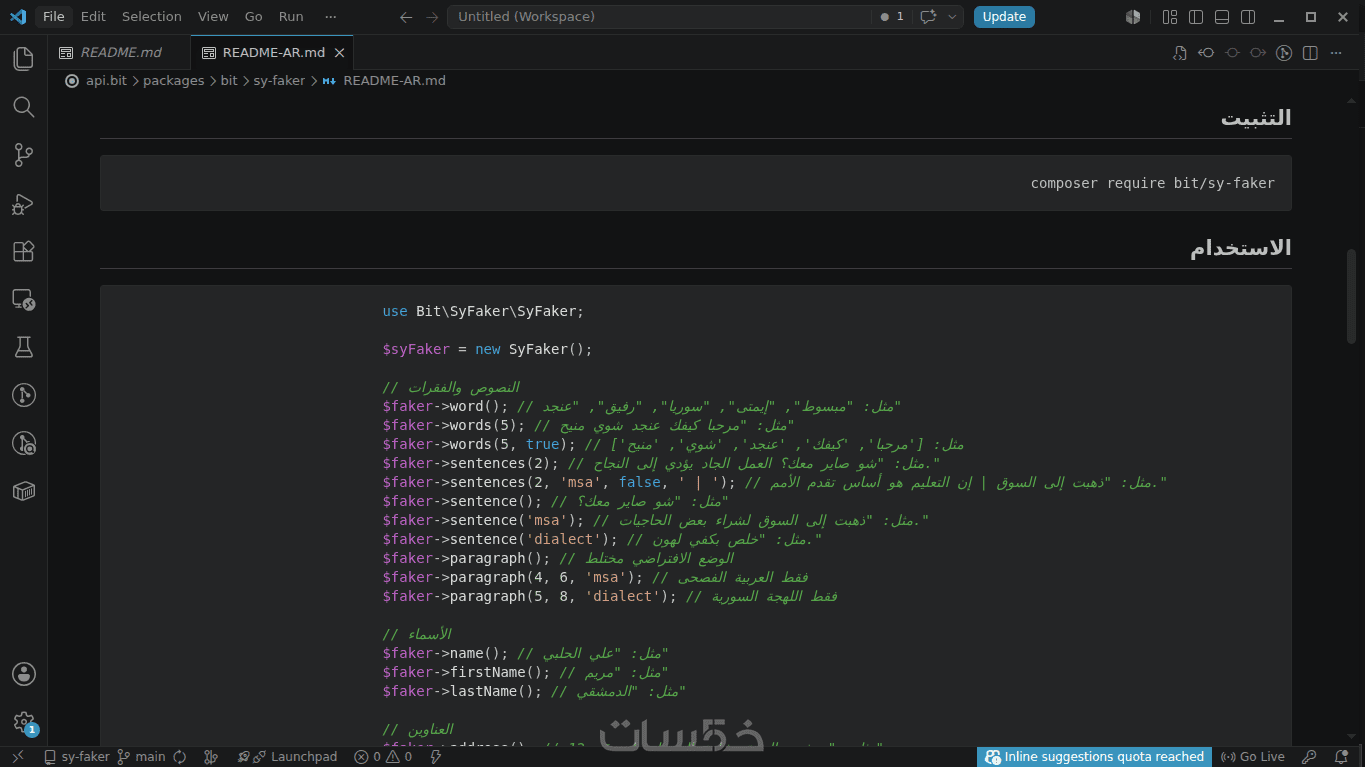The width and height of the screenshot is (1365, 767).
Task: Show errors and warnings count in status bar
Action: coord(383,757)
